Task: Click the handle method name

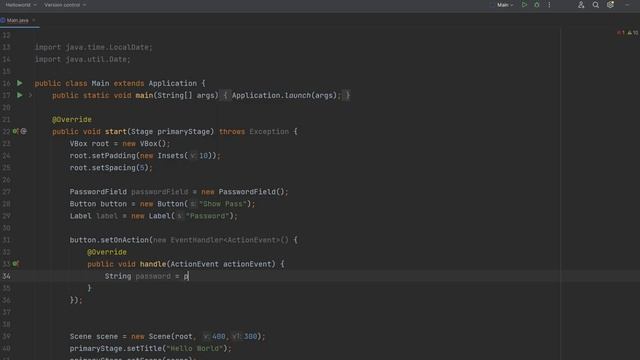Action: [153, 264]
